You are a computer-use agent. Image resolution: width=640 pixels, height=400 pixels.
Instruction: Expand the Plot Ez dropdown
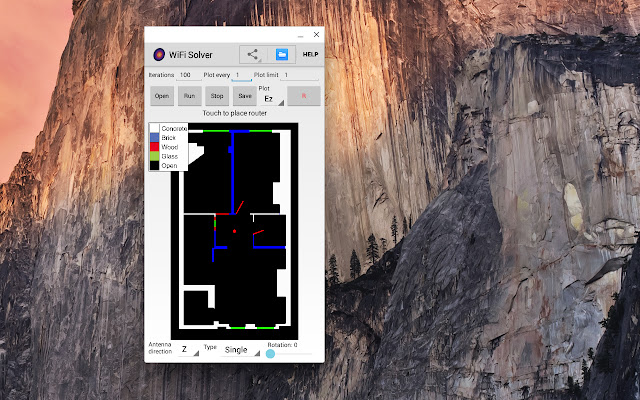(x=272, y=99)
